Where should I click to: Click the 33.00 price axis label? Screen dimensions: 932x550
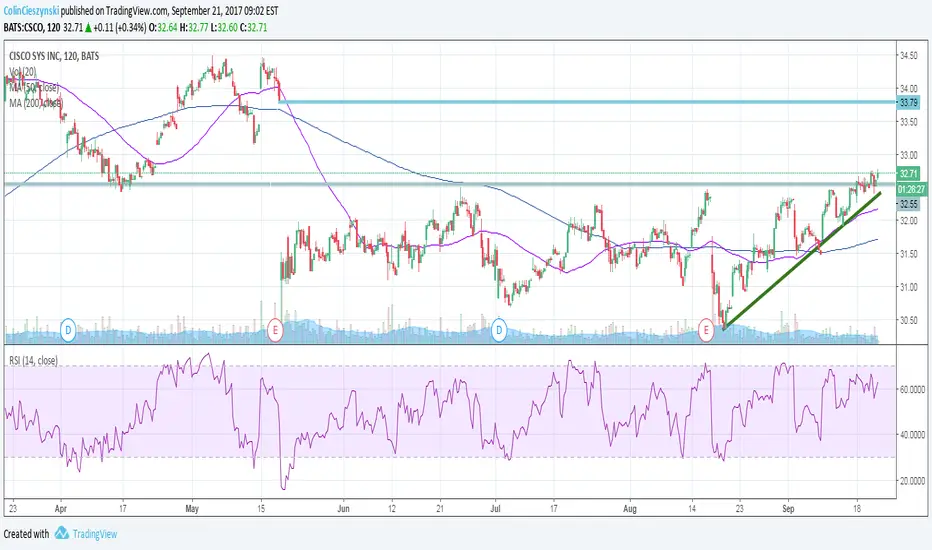(909, 155)
